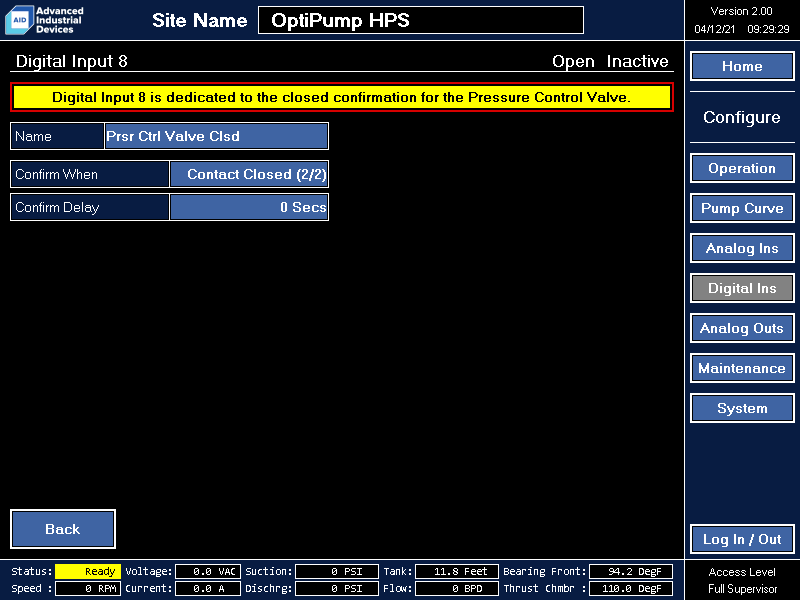Click the Ready status indicator
This screenshot has width=800, height=600.
point(88,571)
